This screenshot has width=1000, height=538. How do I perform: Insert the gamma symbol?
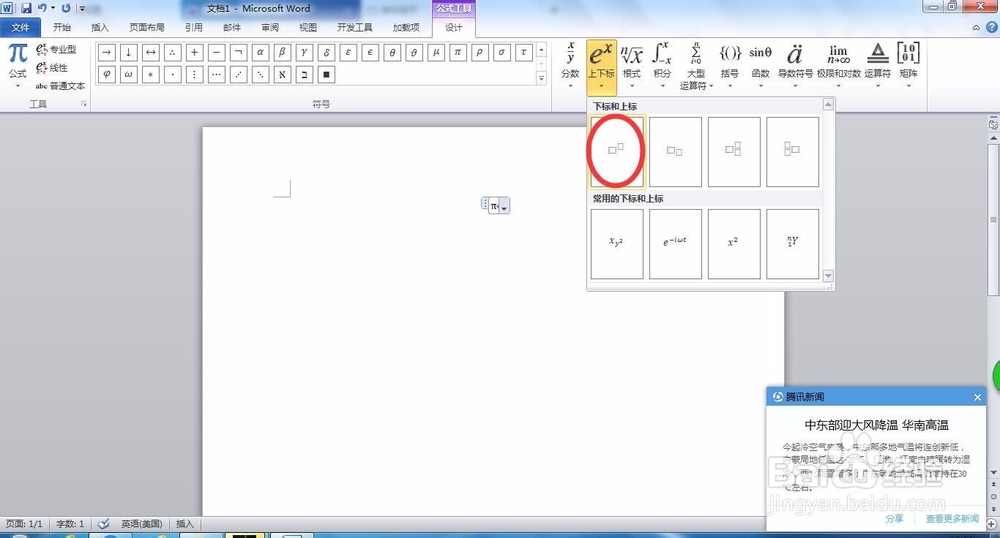tap(304, 52)
